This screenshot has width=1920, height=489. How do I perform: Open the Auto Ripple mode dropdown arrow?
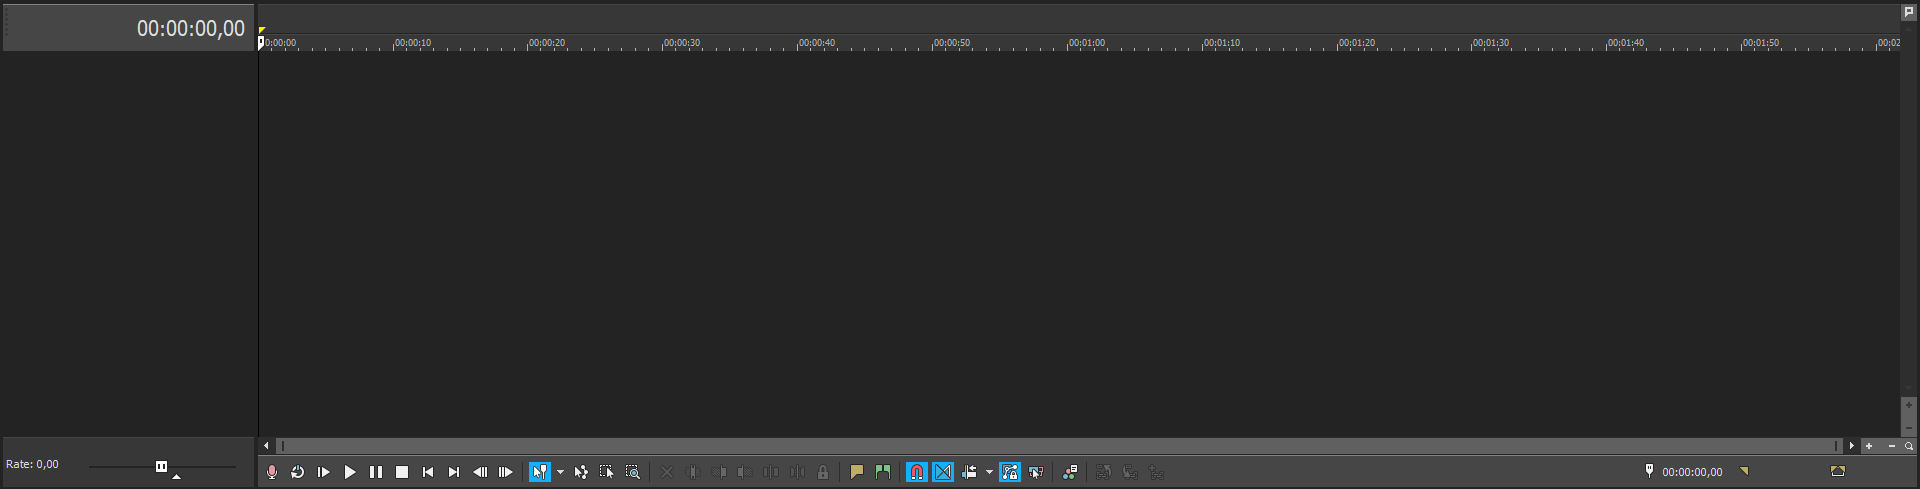coord(989,472)
